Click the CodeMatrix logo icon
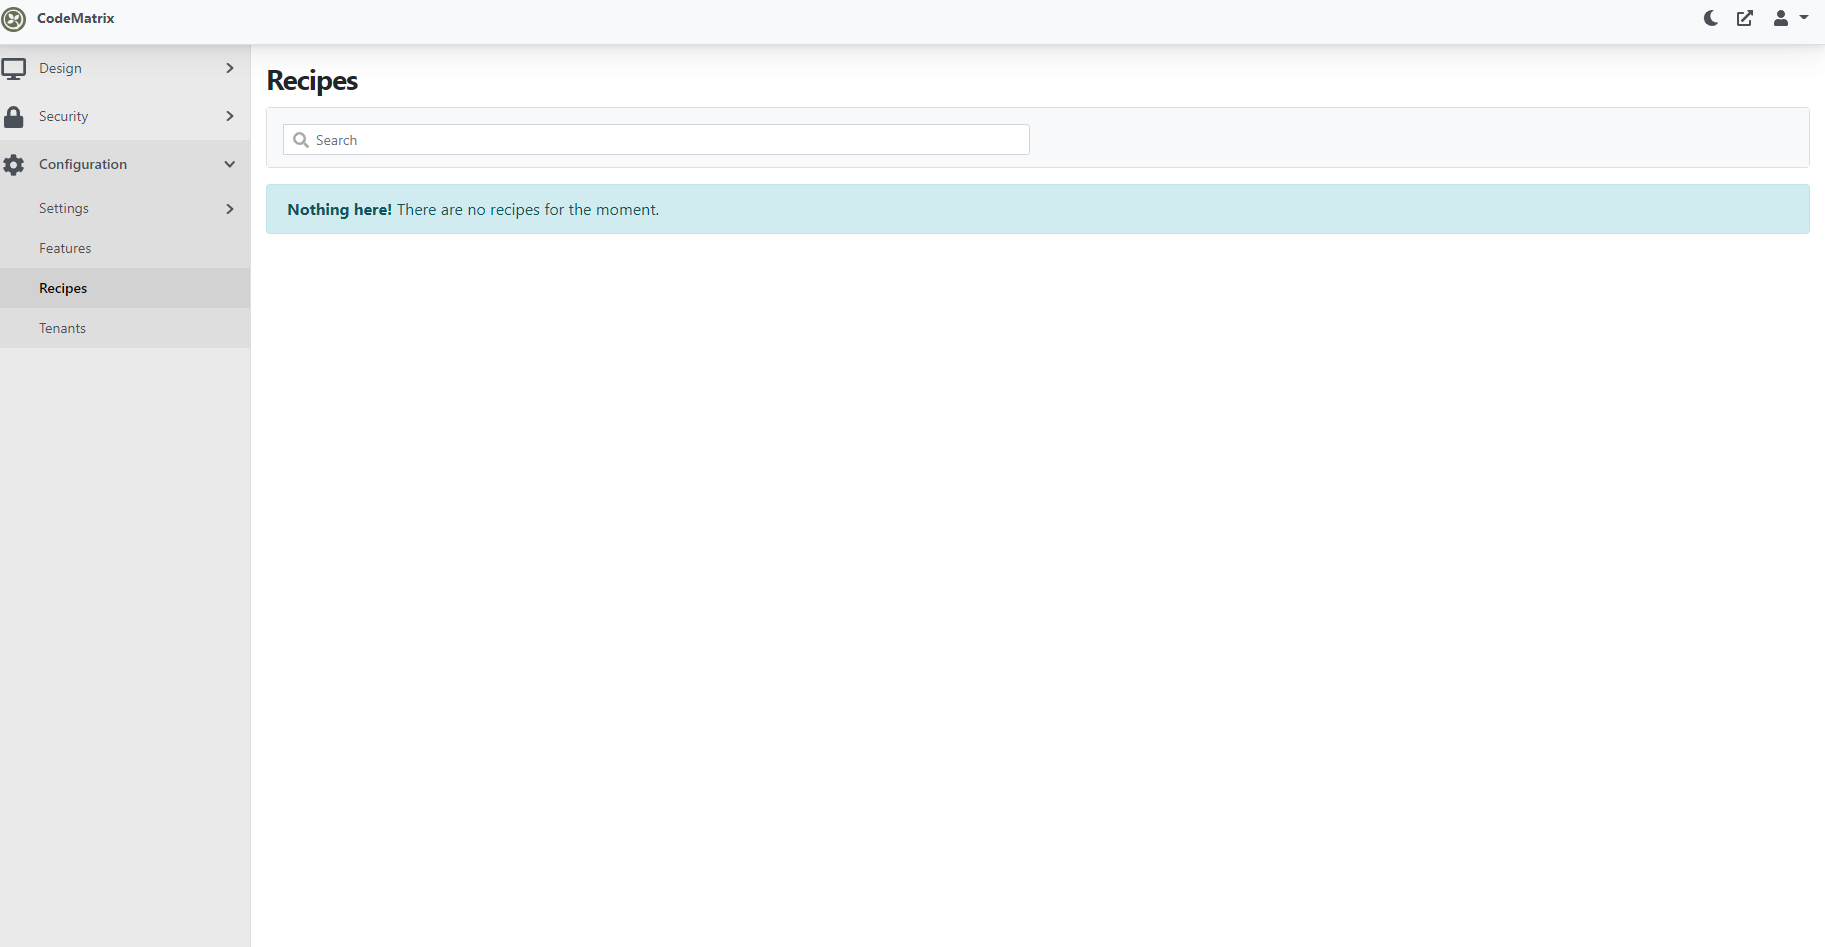This screenshot has height=947, width=1825. 14,18
